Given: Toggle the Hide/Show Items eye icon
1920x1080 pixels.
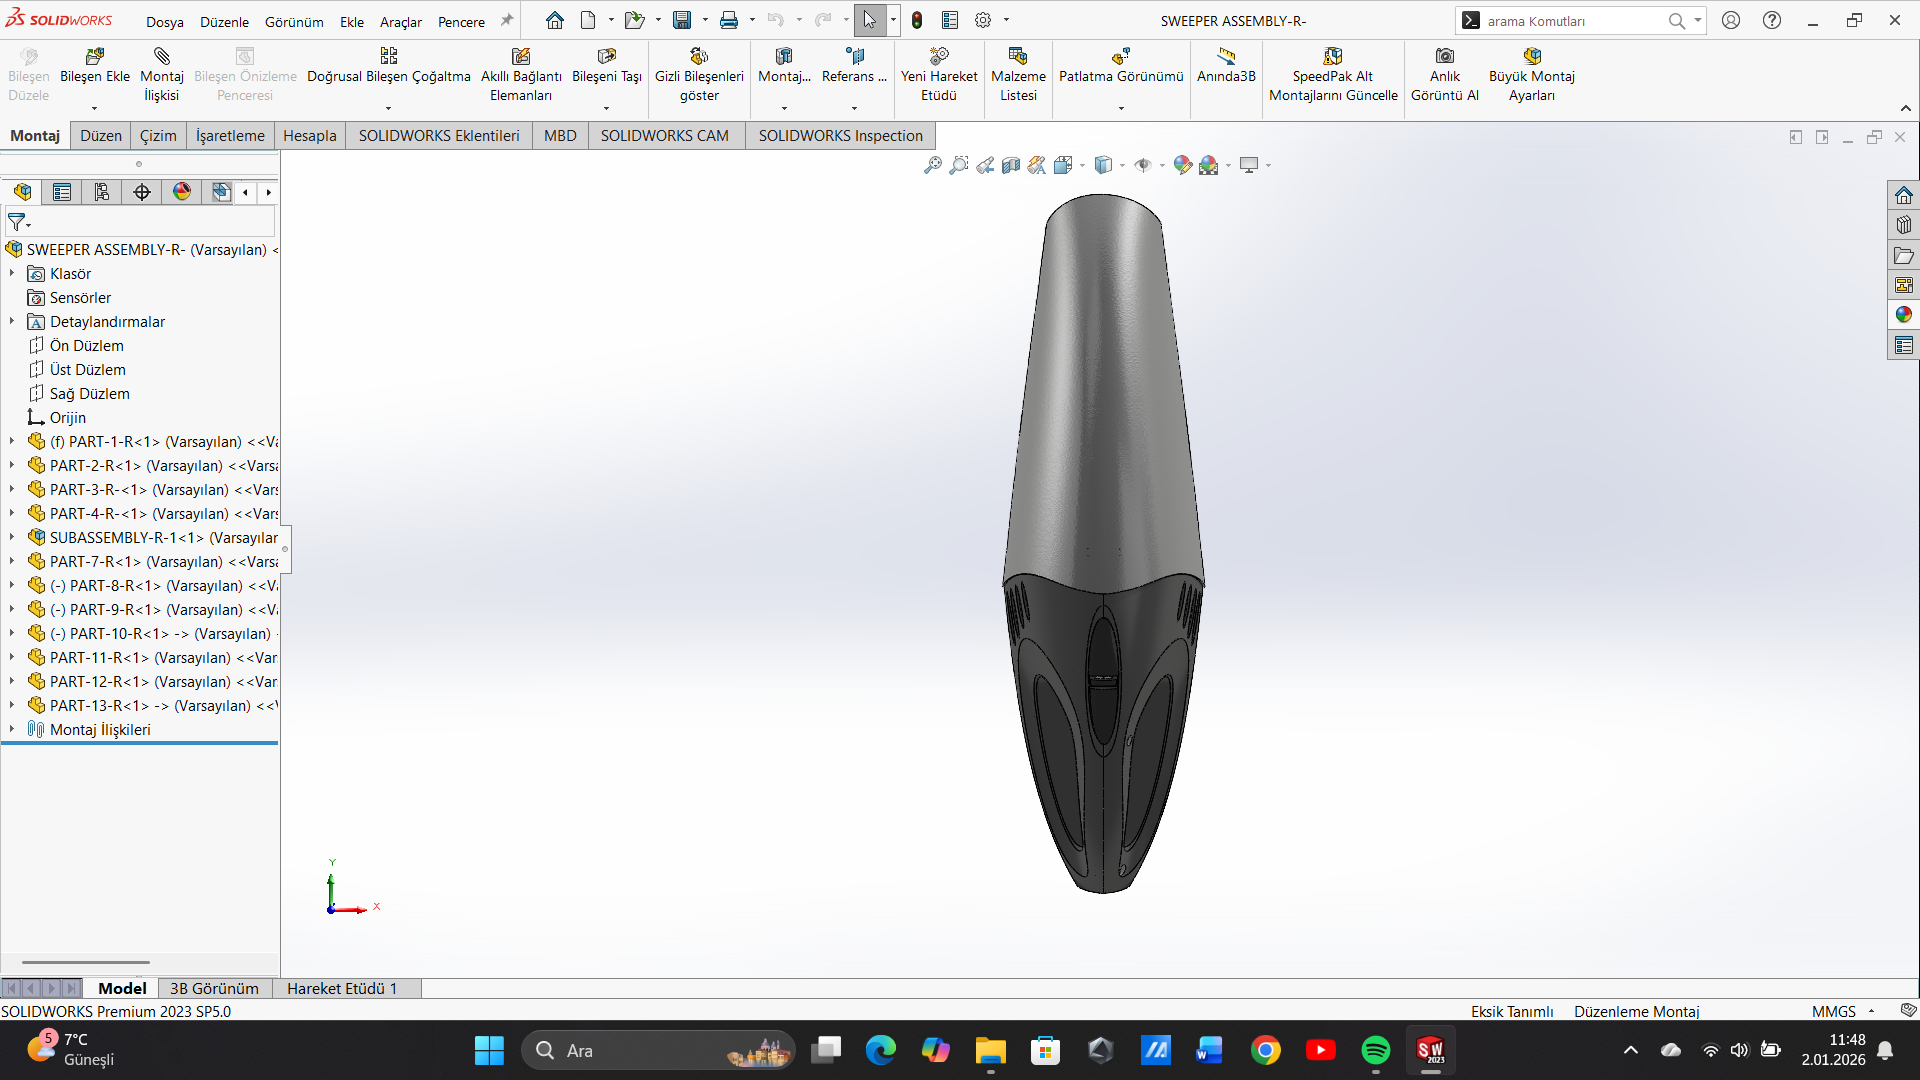Looking at the screenshot, I should (1143, 165).
